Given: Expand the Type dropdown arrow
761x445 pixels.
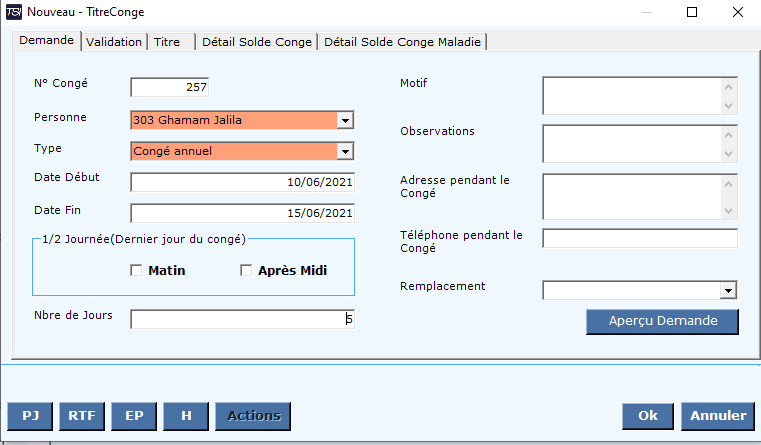Looking at the screenshot, I should point(345,151).
